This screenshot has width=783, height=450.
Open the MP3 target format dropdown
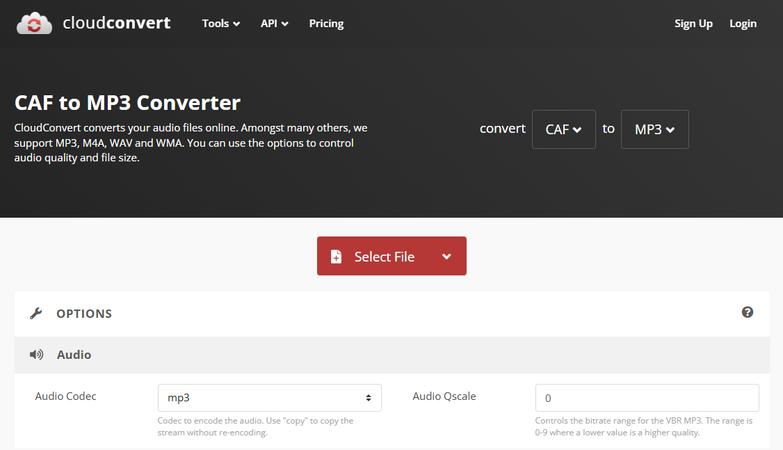[x=654, y=129]
